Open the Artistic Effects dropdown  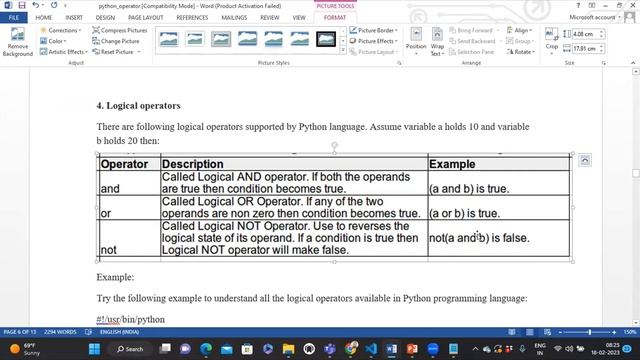click(64, 52)
